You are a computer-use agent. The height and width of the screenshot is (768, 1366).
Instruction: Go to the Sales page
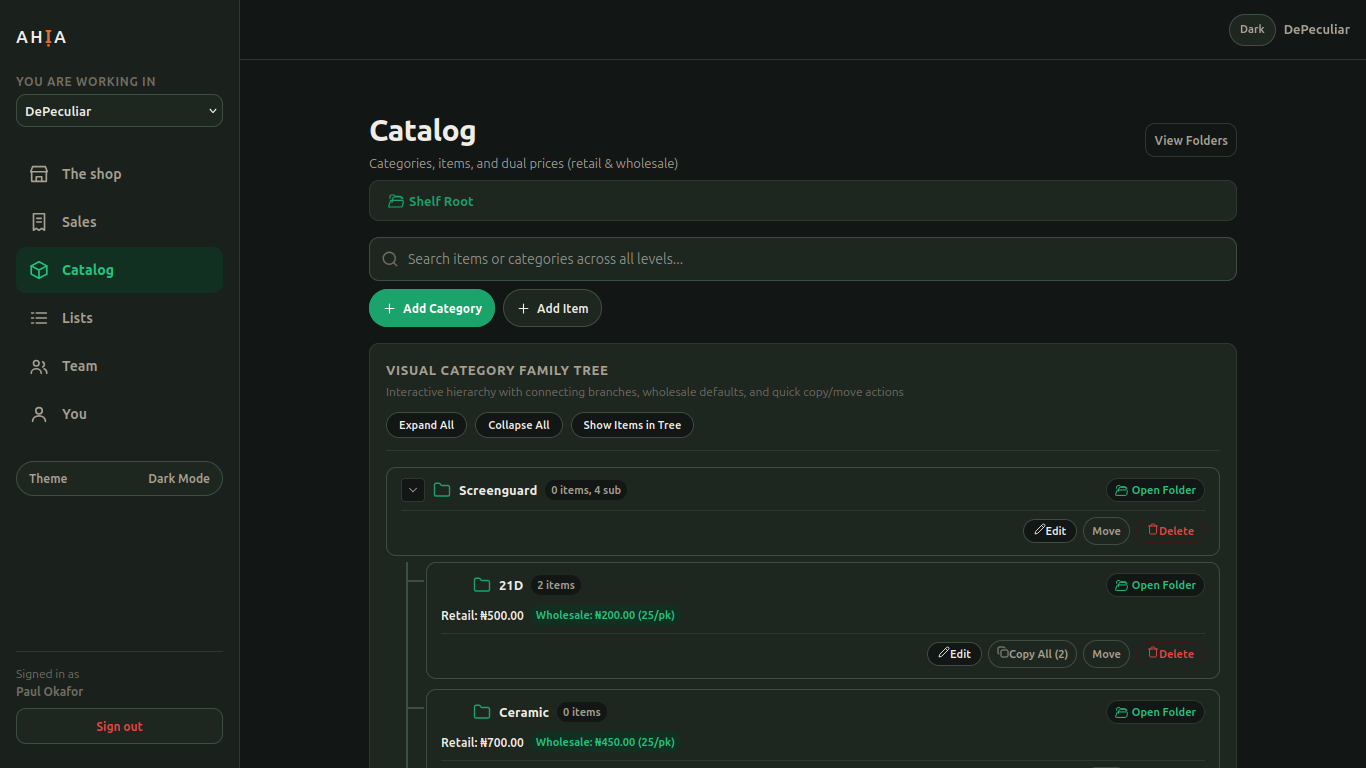coord(119,222)
